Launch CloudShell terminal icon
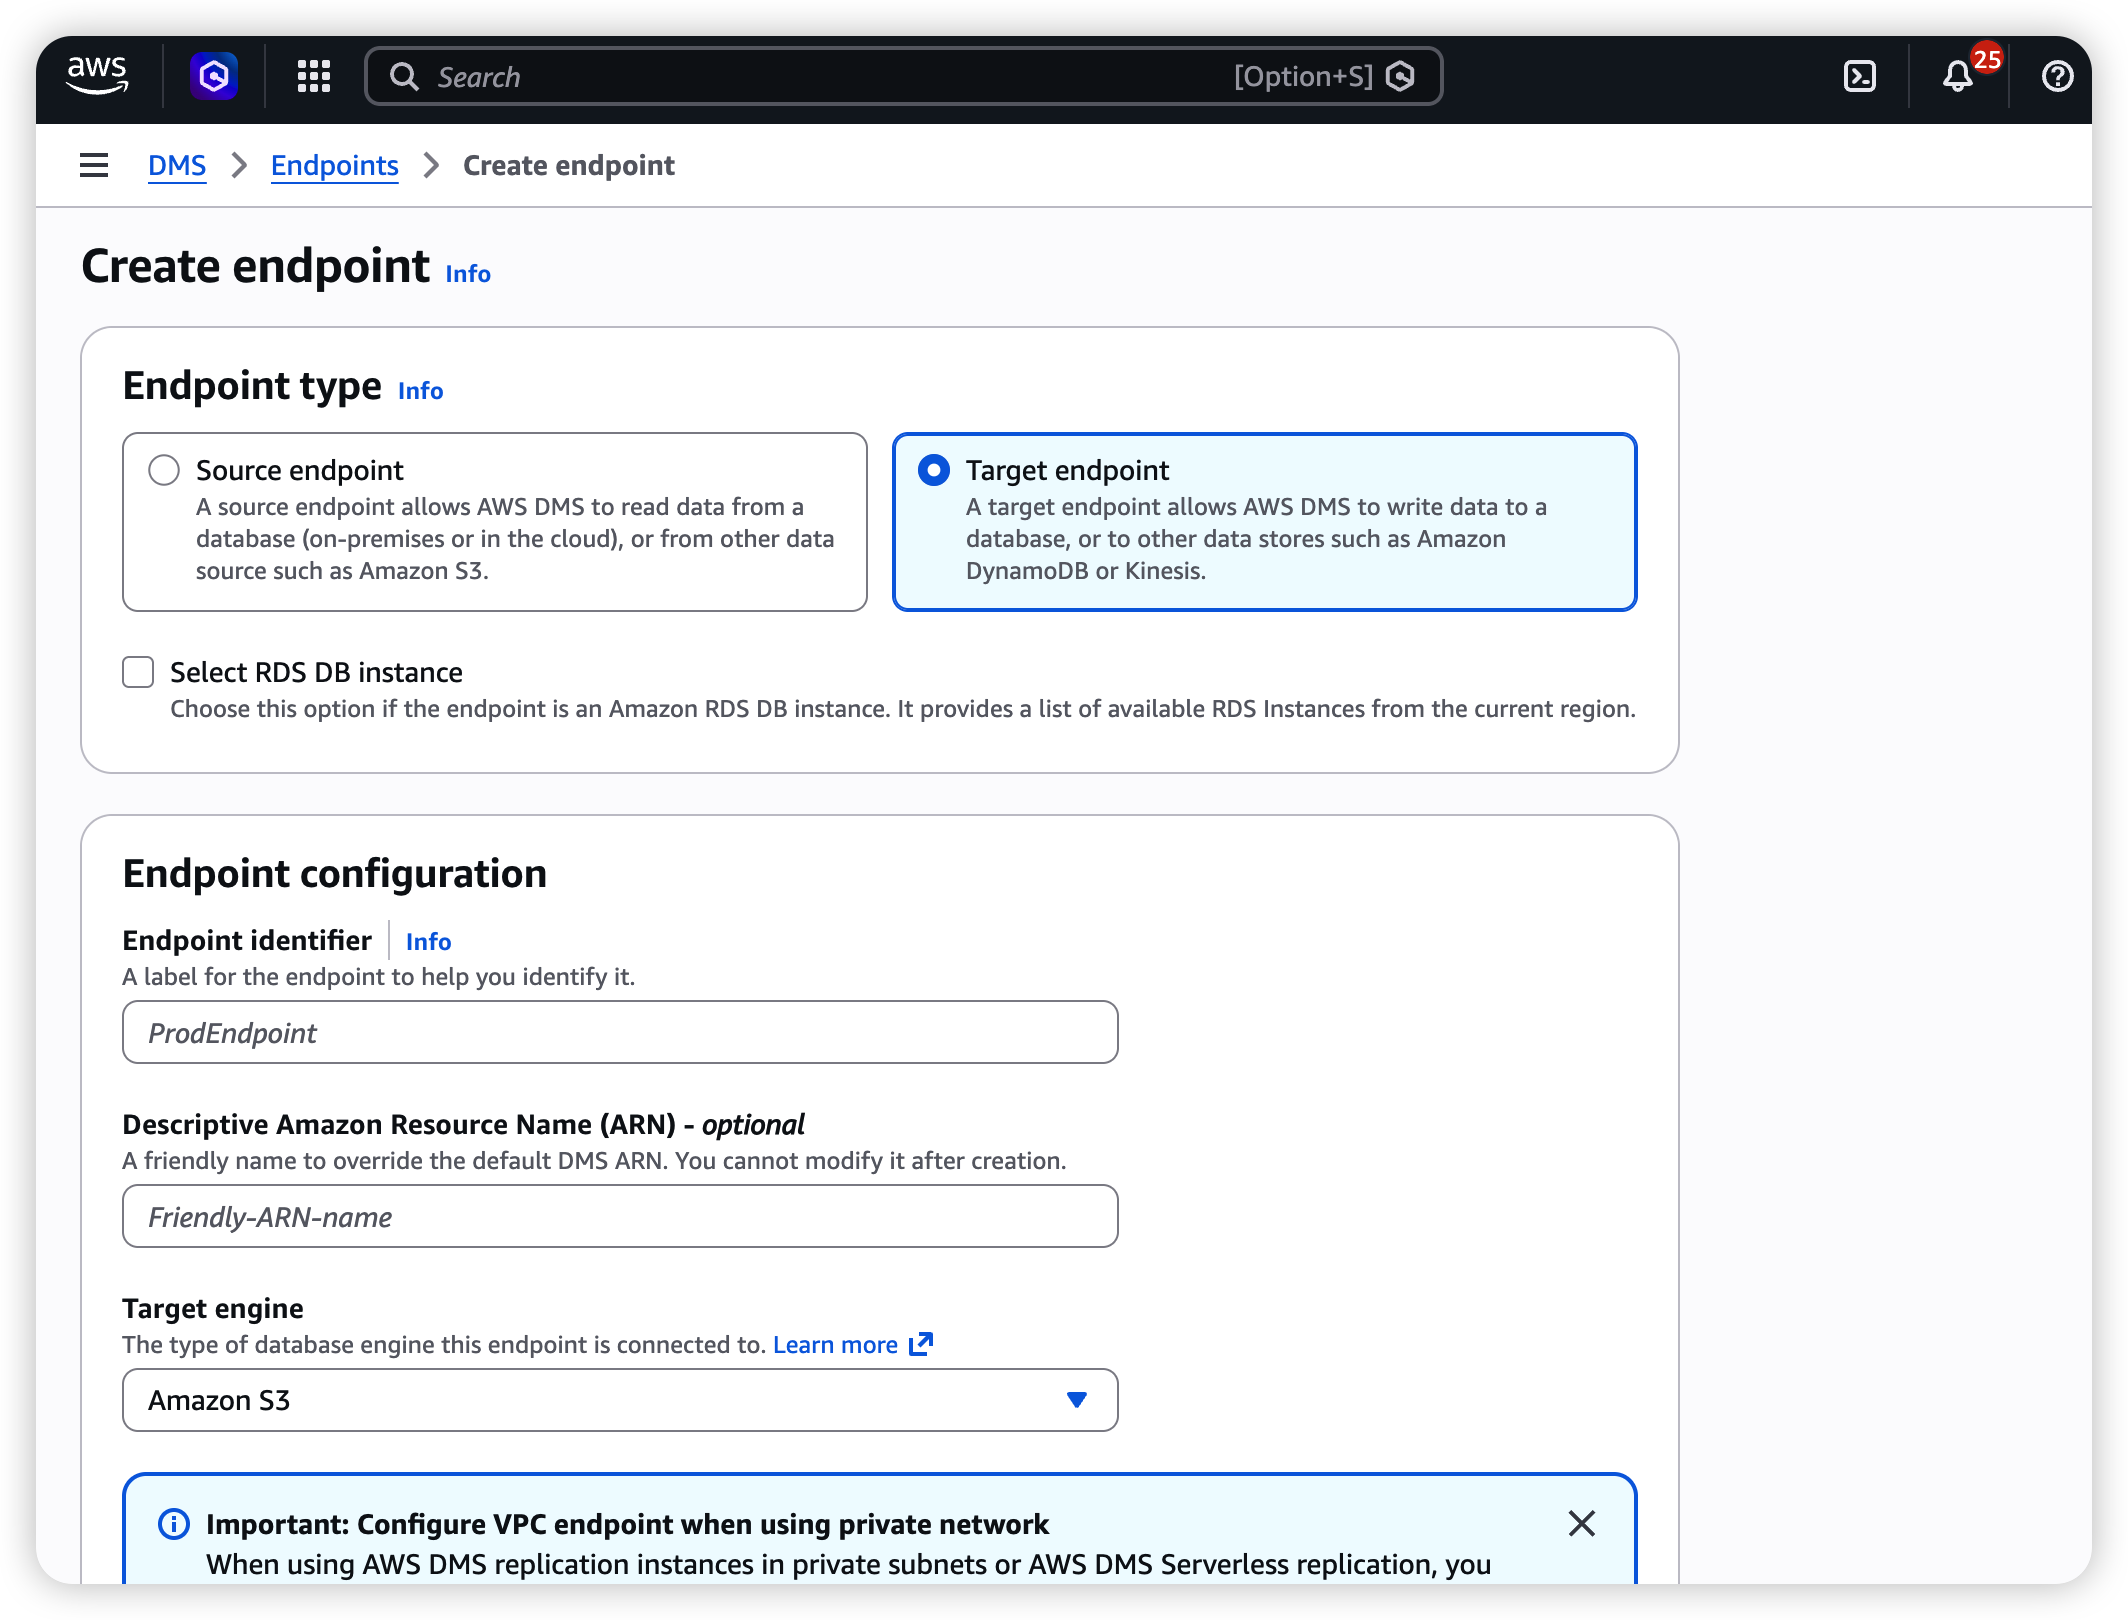 point(1859,76)
